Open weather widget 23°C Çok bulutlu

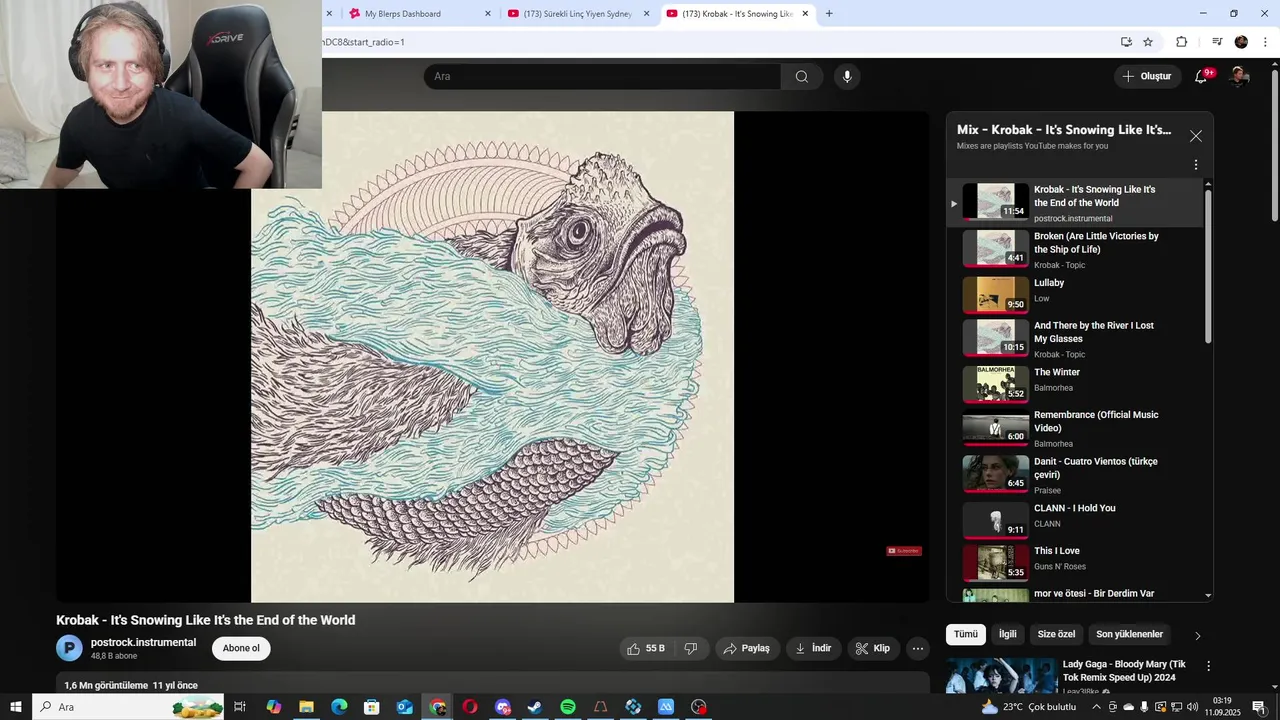pos(1029,707)
